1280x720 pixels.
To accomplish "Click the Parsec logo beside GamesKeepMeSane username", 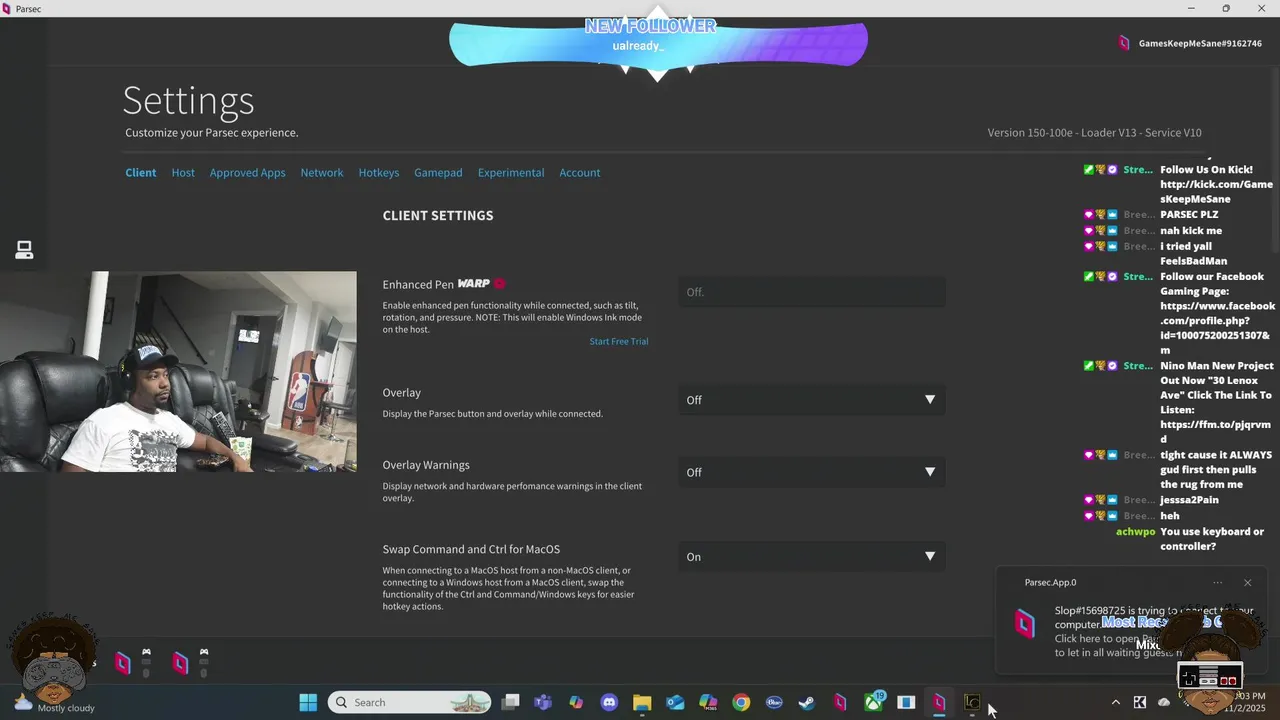I will [x=1124, y=43].
